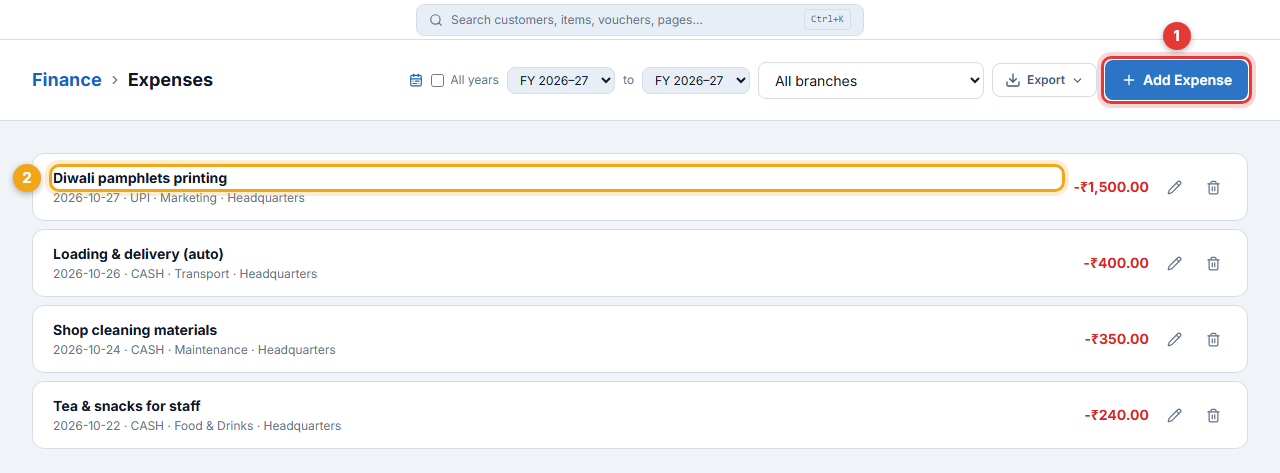Edit the Tea & snacks expense
1280x473 pixels.
[1175, 415]
